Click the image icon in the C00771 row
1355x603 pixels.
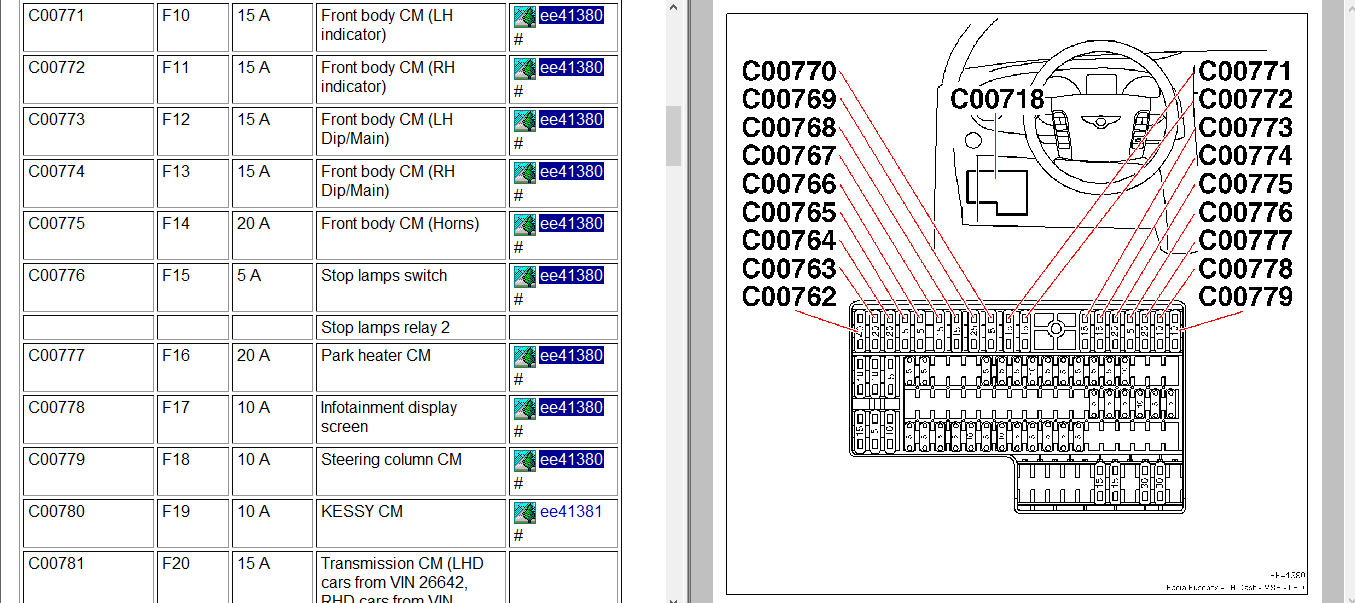[525, 16]
